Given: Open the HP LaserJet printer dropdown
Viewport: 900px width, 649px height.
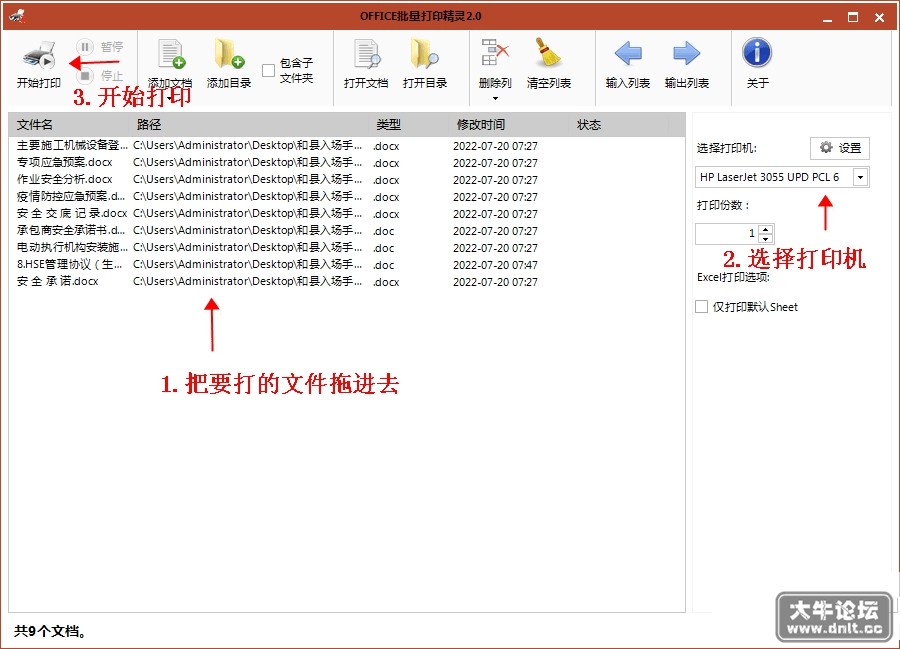Looking at the screenshot, I should point(860,177).
